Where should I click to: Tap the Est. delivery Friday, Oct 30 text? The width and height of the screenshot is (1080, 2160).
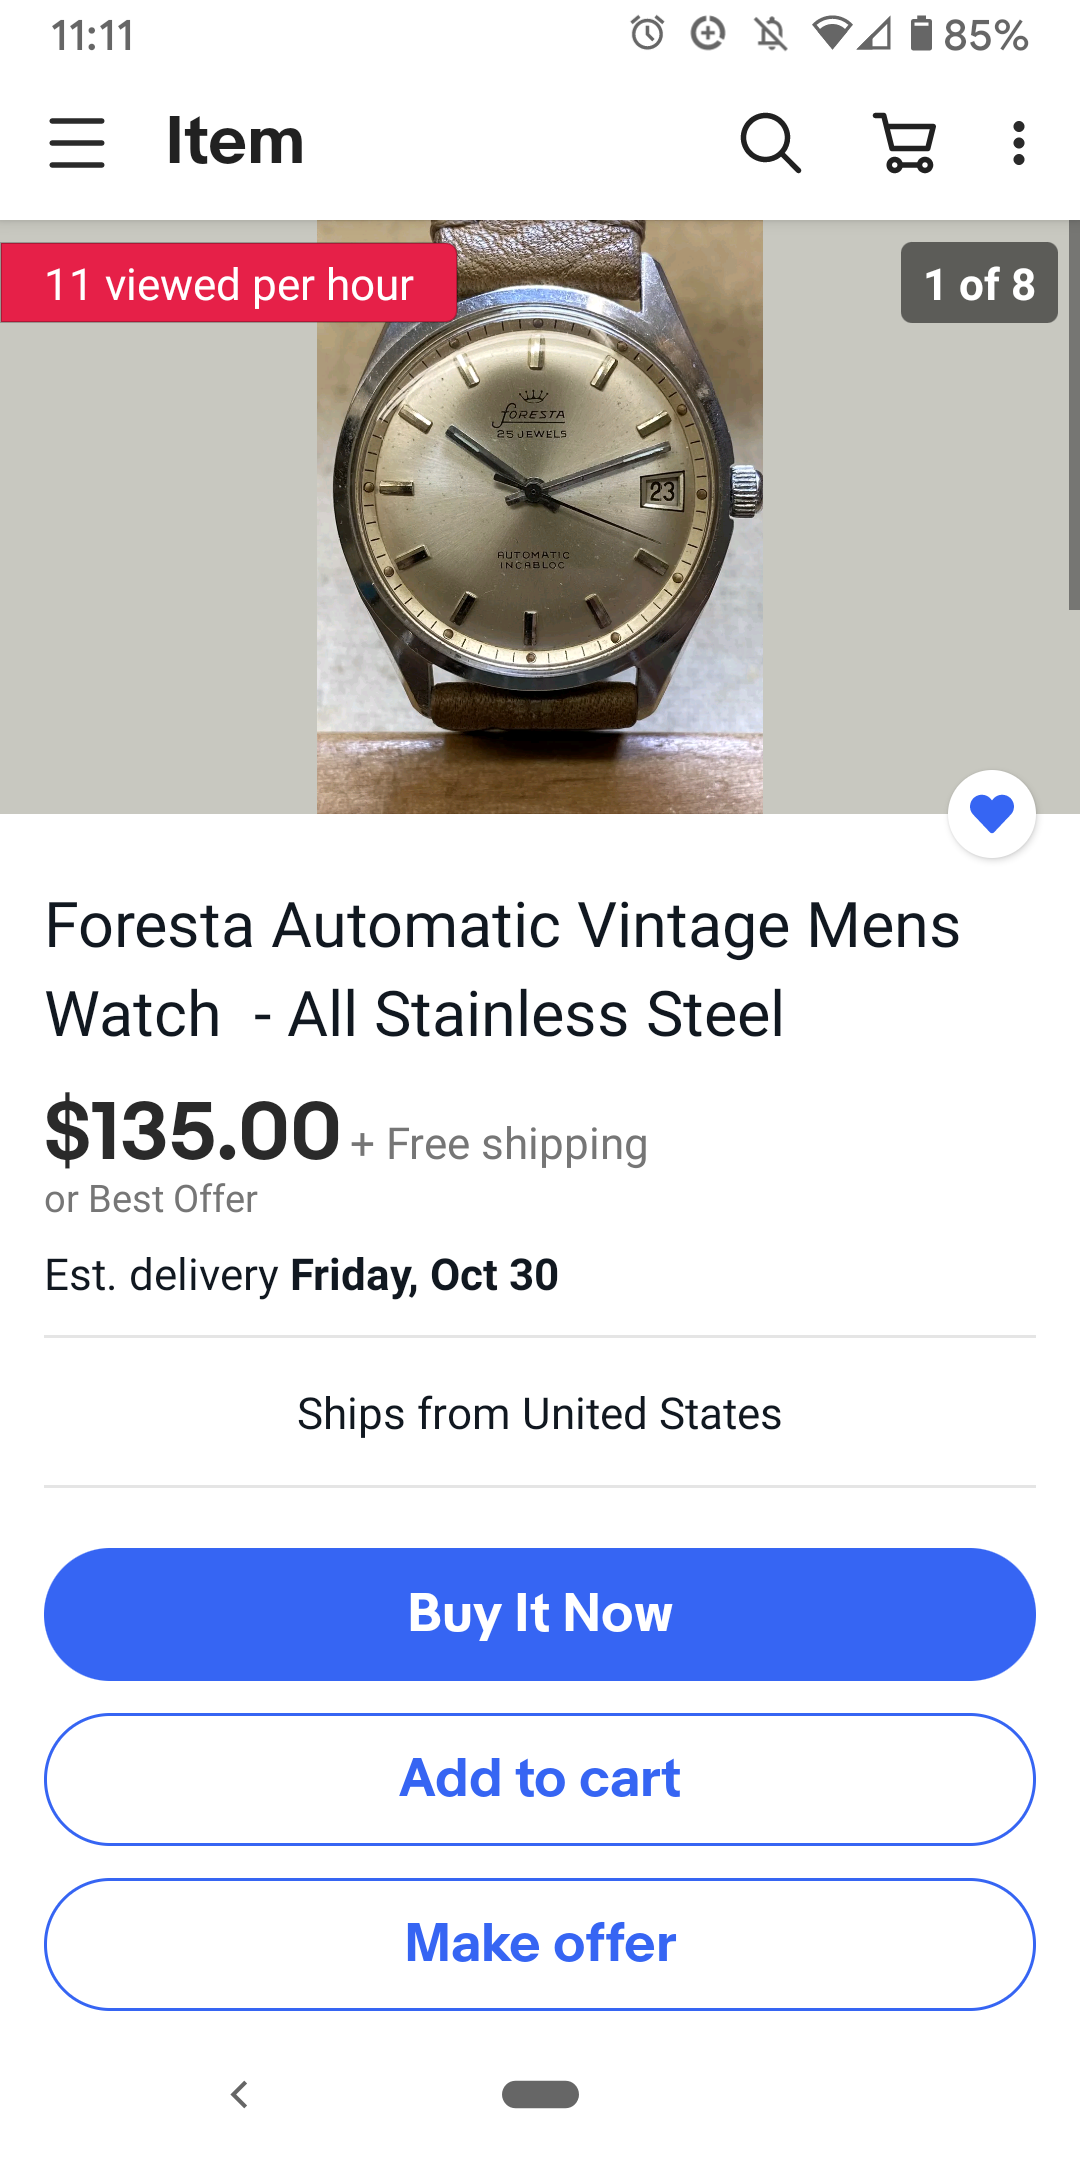pyautogui.click(x=301, y=1275)
